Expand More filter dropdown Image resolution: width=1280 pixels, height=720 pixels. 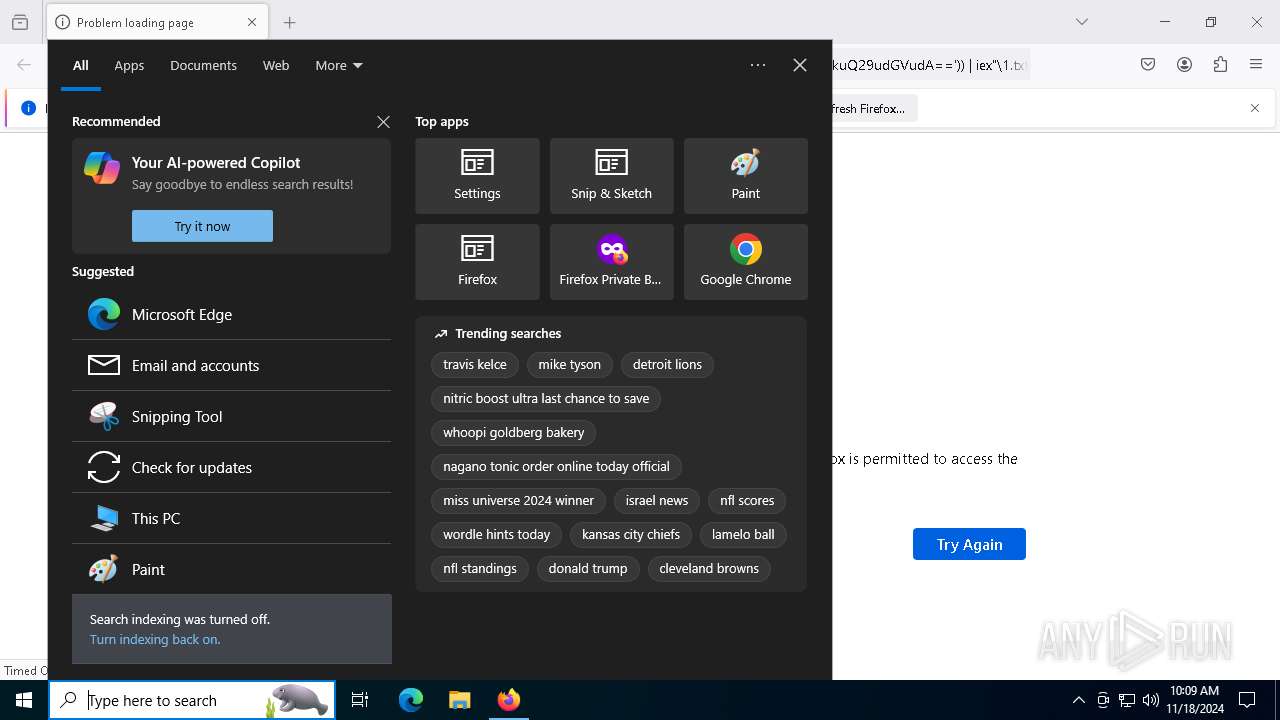339,65
